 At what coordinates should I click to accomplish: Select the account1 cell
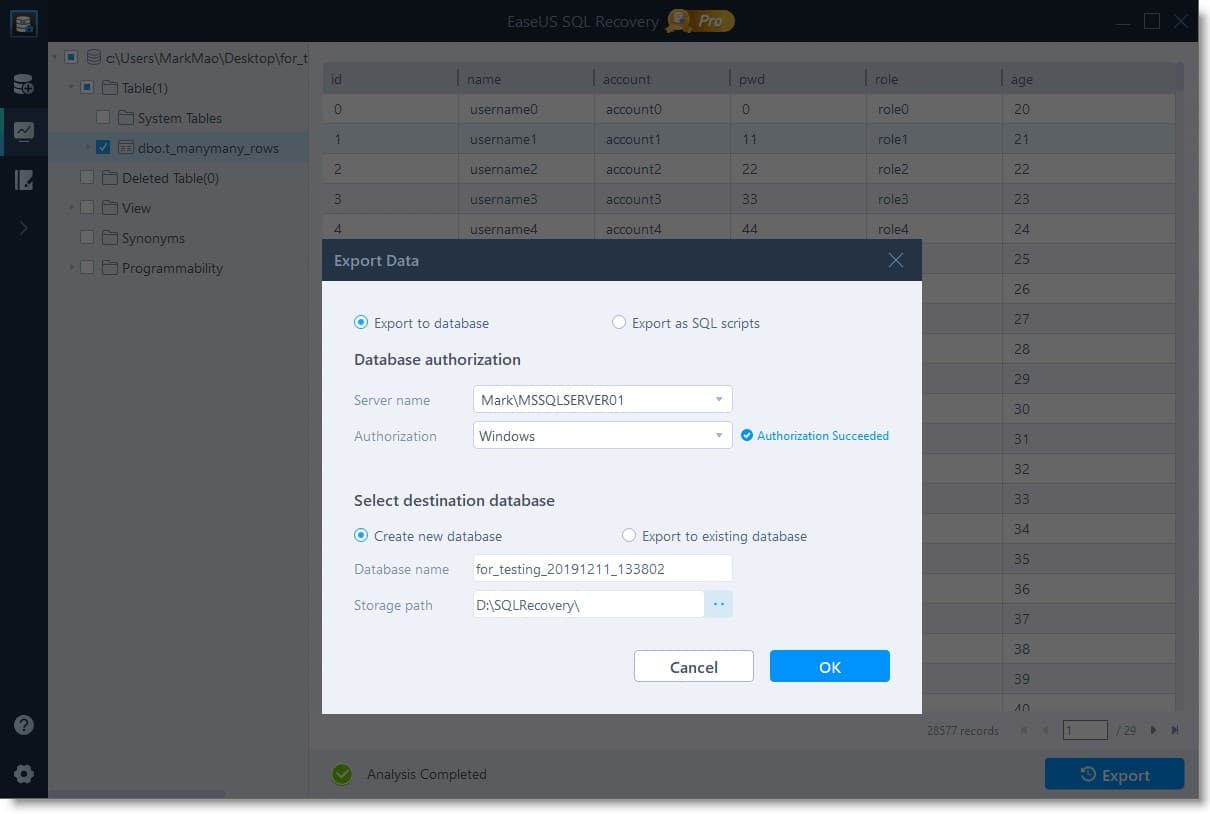[662, 139]
